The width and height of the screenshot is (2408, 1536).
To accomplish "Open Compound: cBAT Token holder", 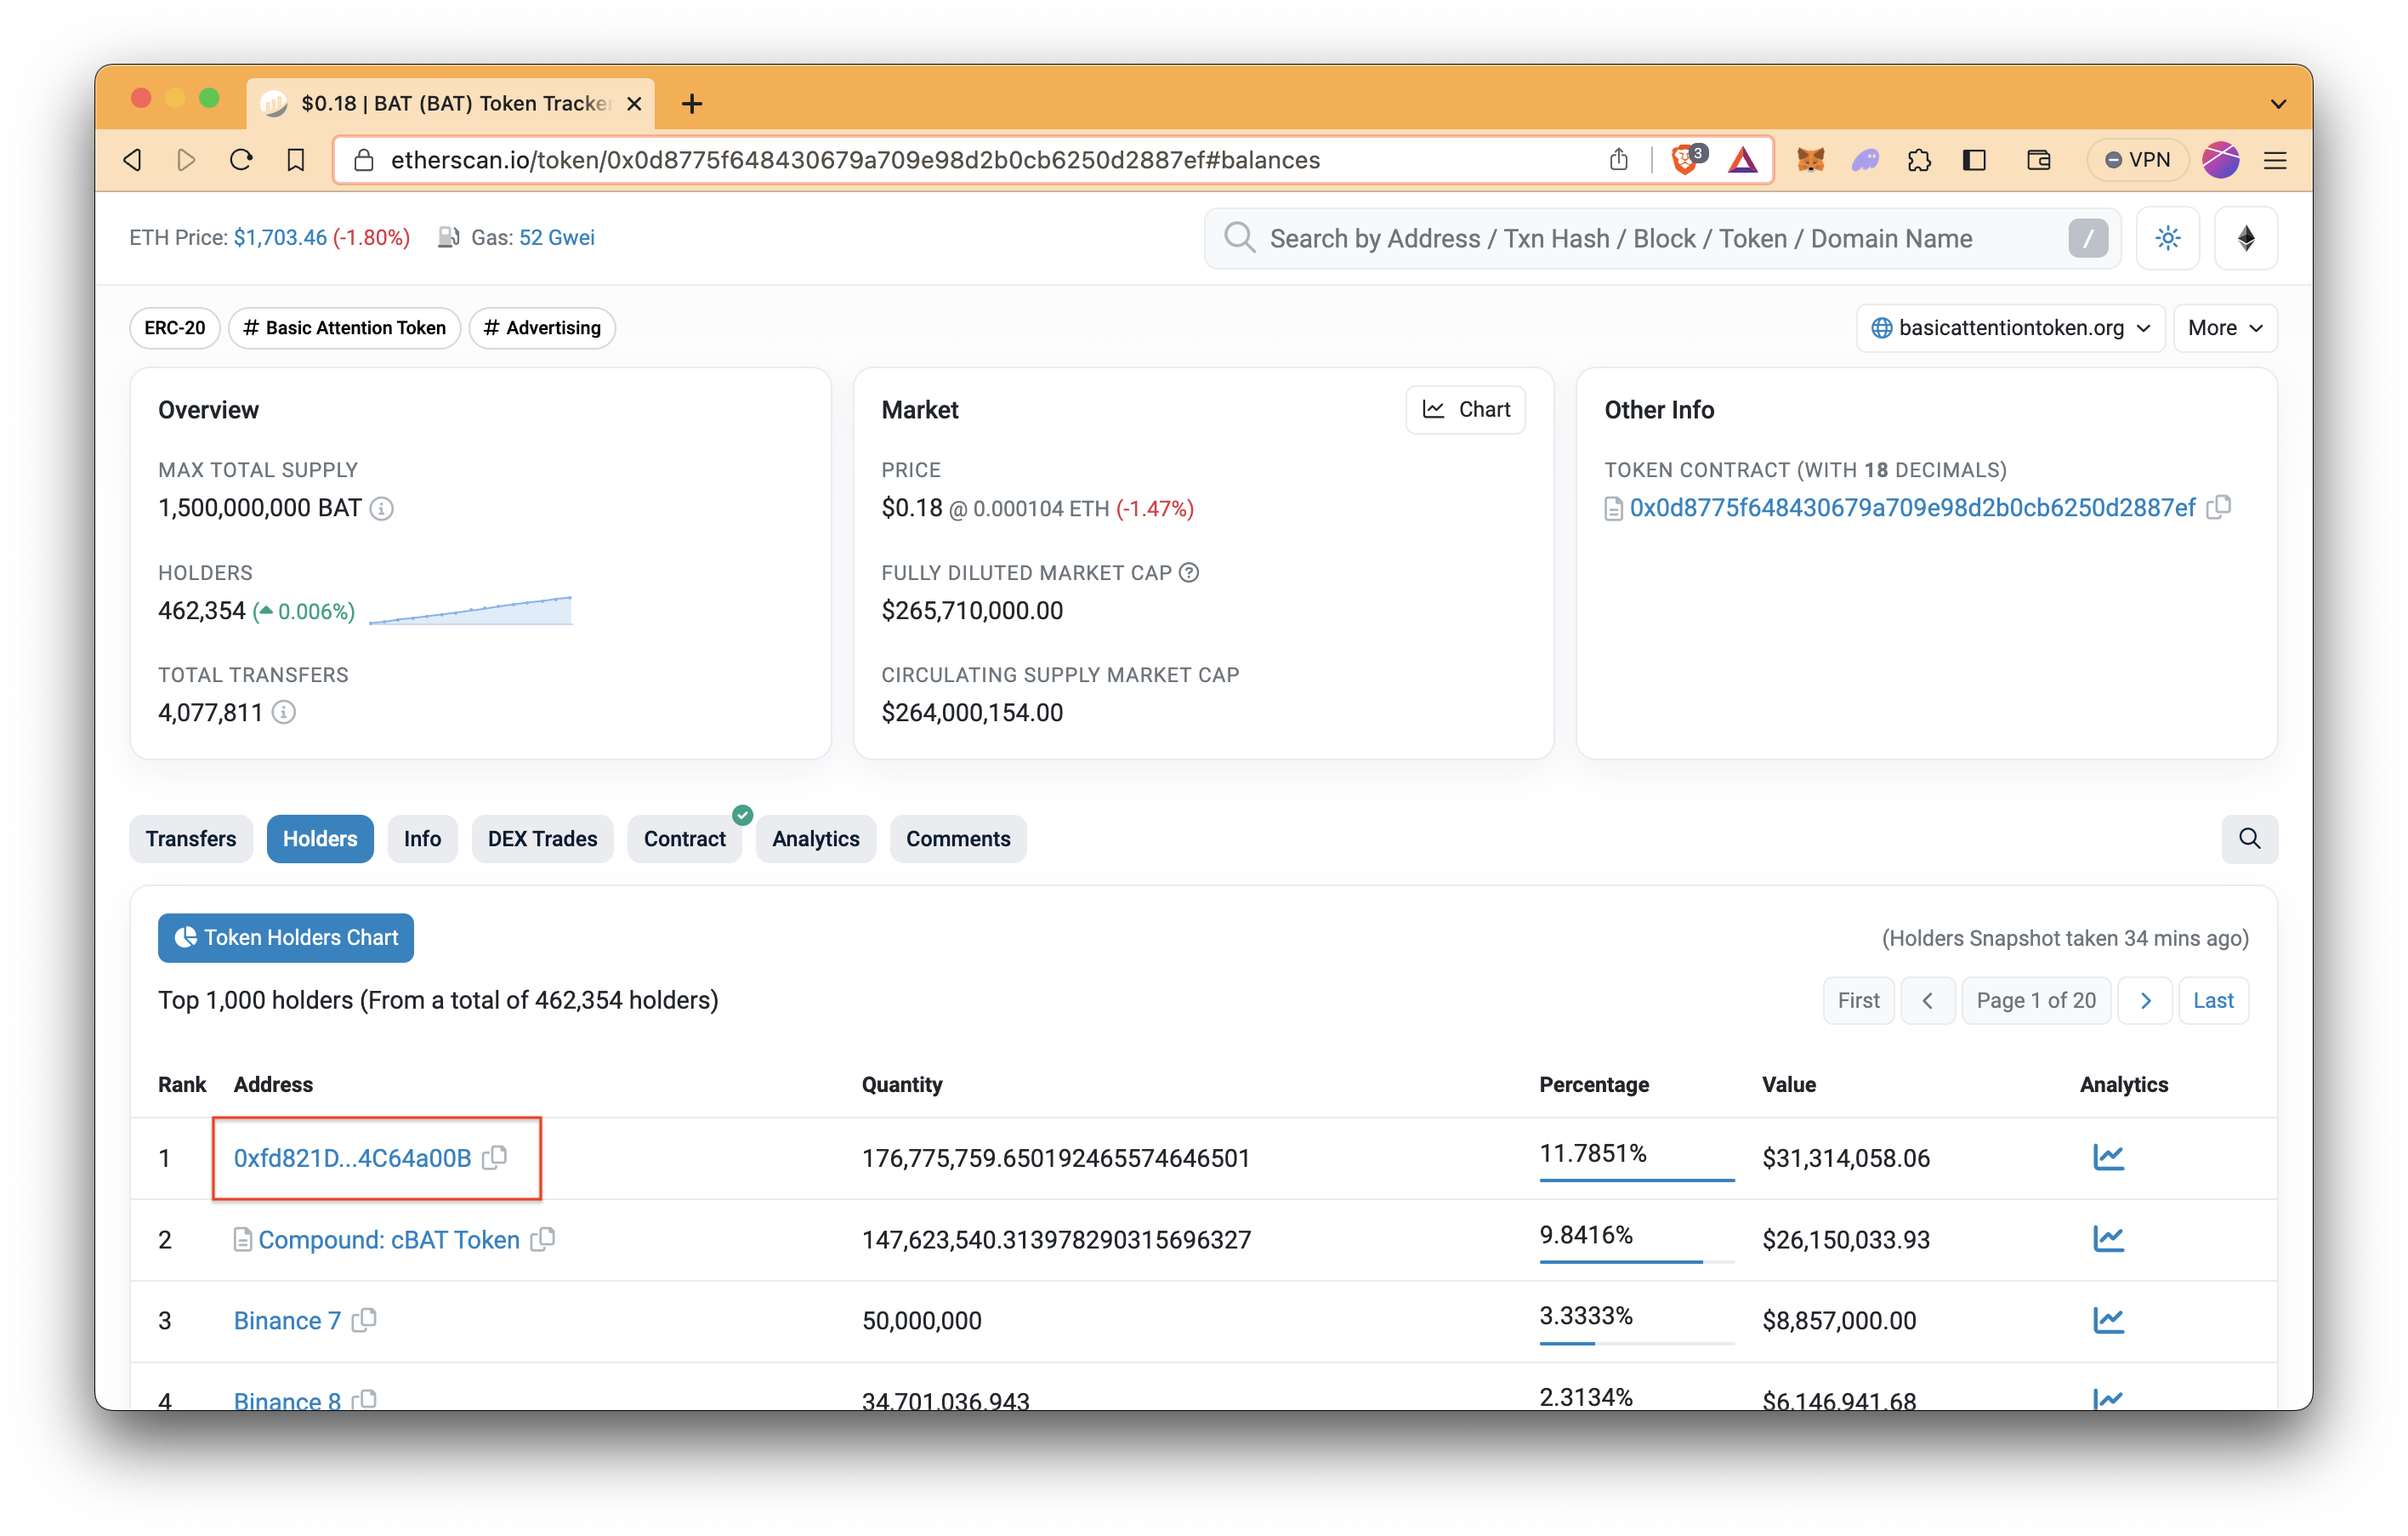I will 388,1240.
